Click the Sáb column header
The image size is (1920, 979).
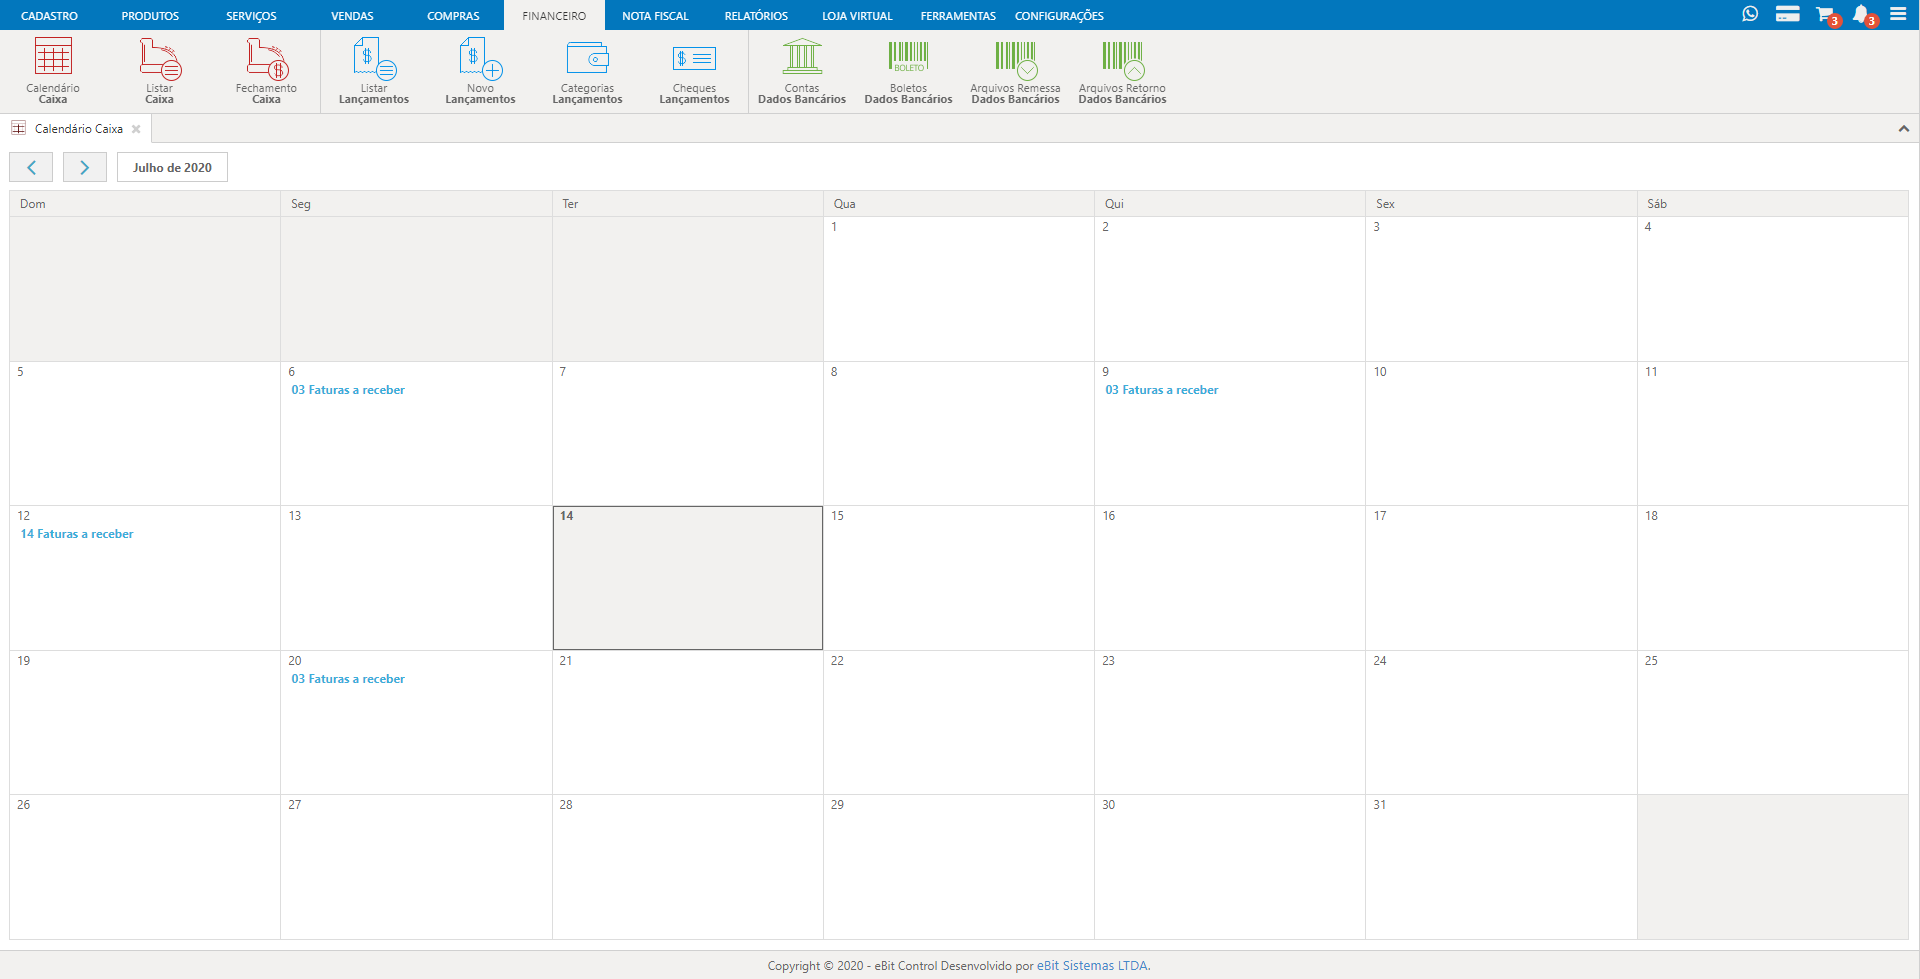[1773, 204]
